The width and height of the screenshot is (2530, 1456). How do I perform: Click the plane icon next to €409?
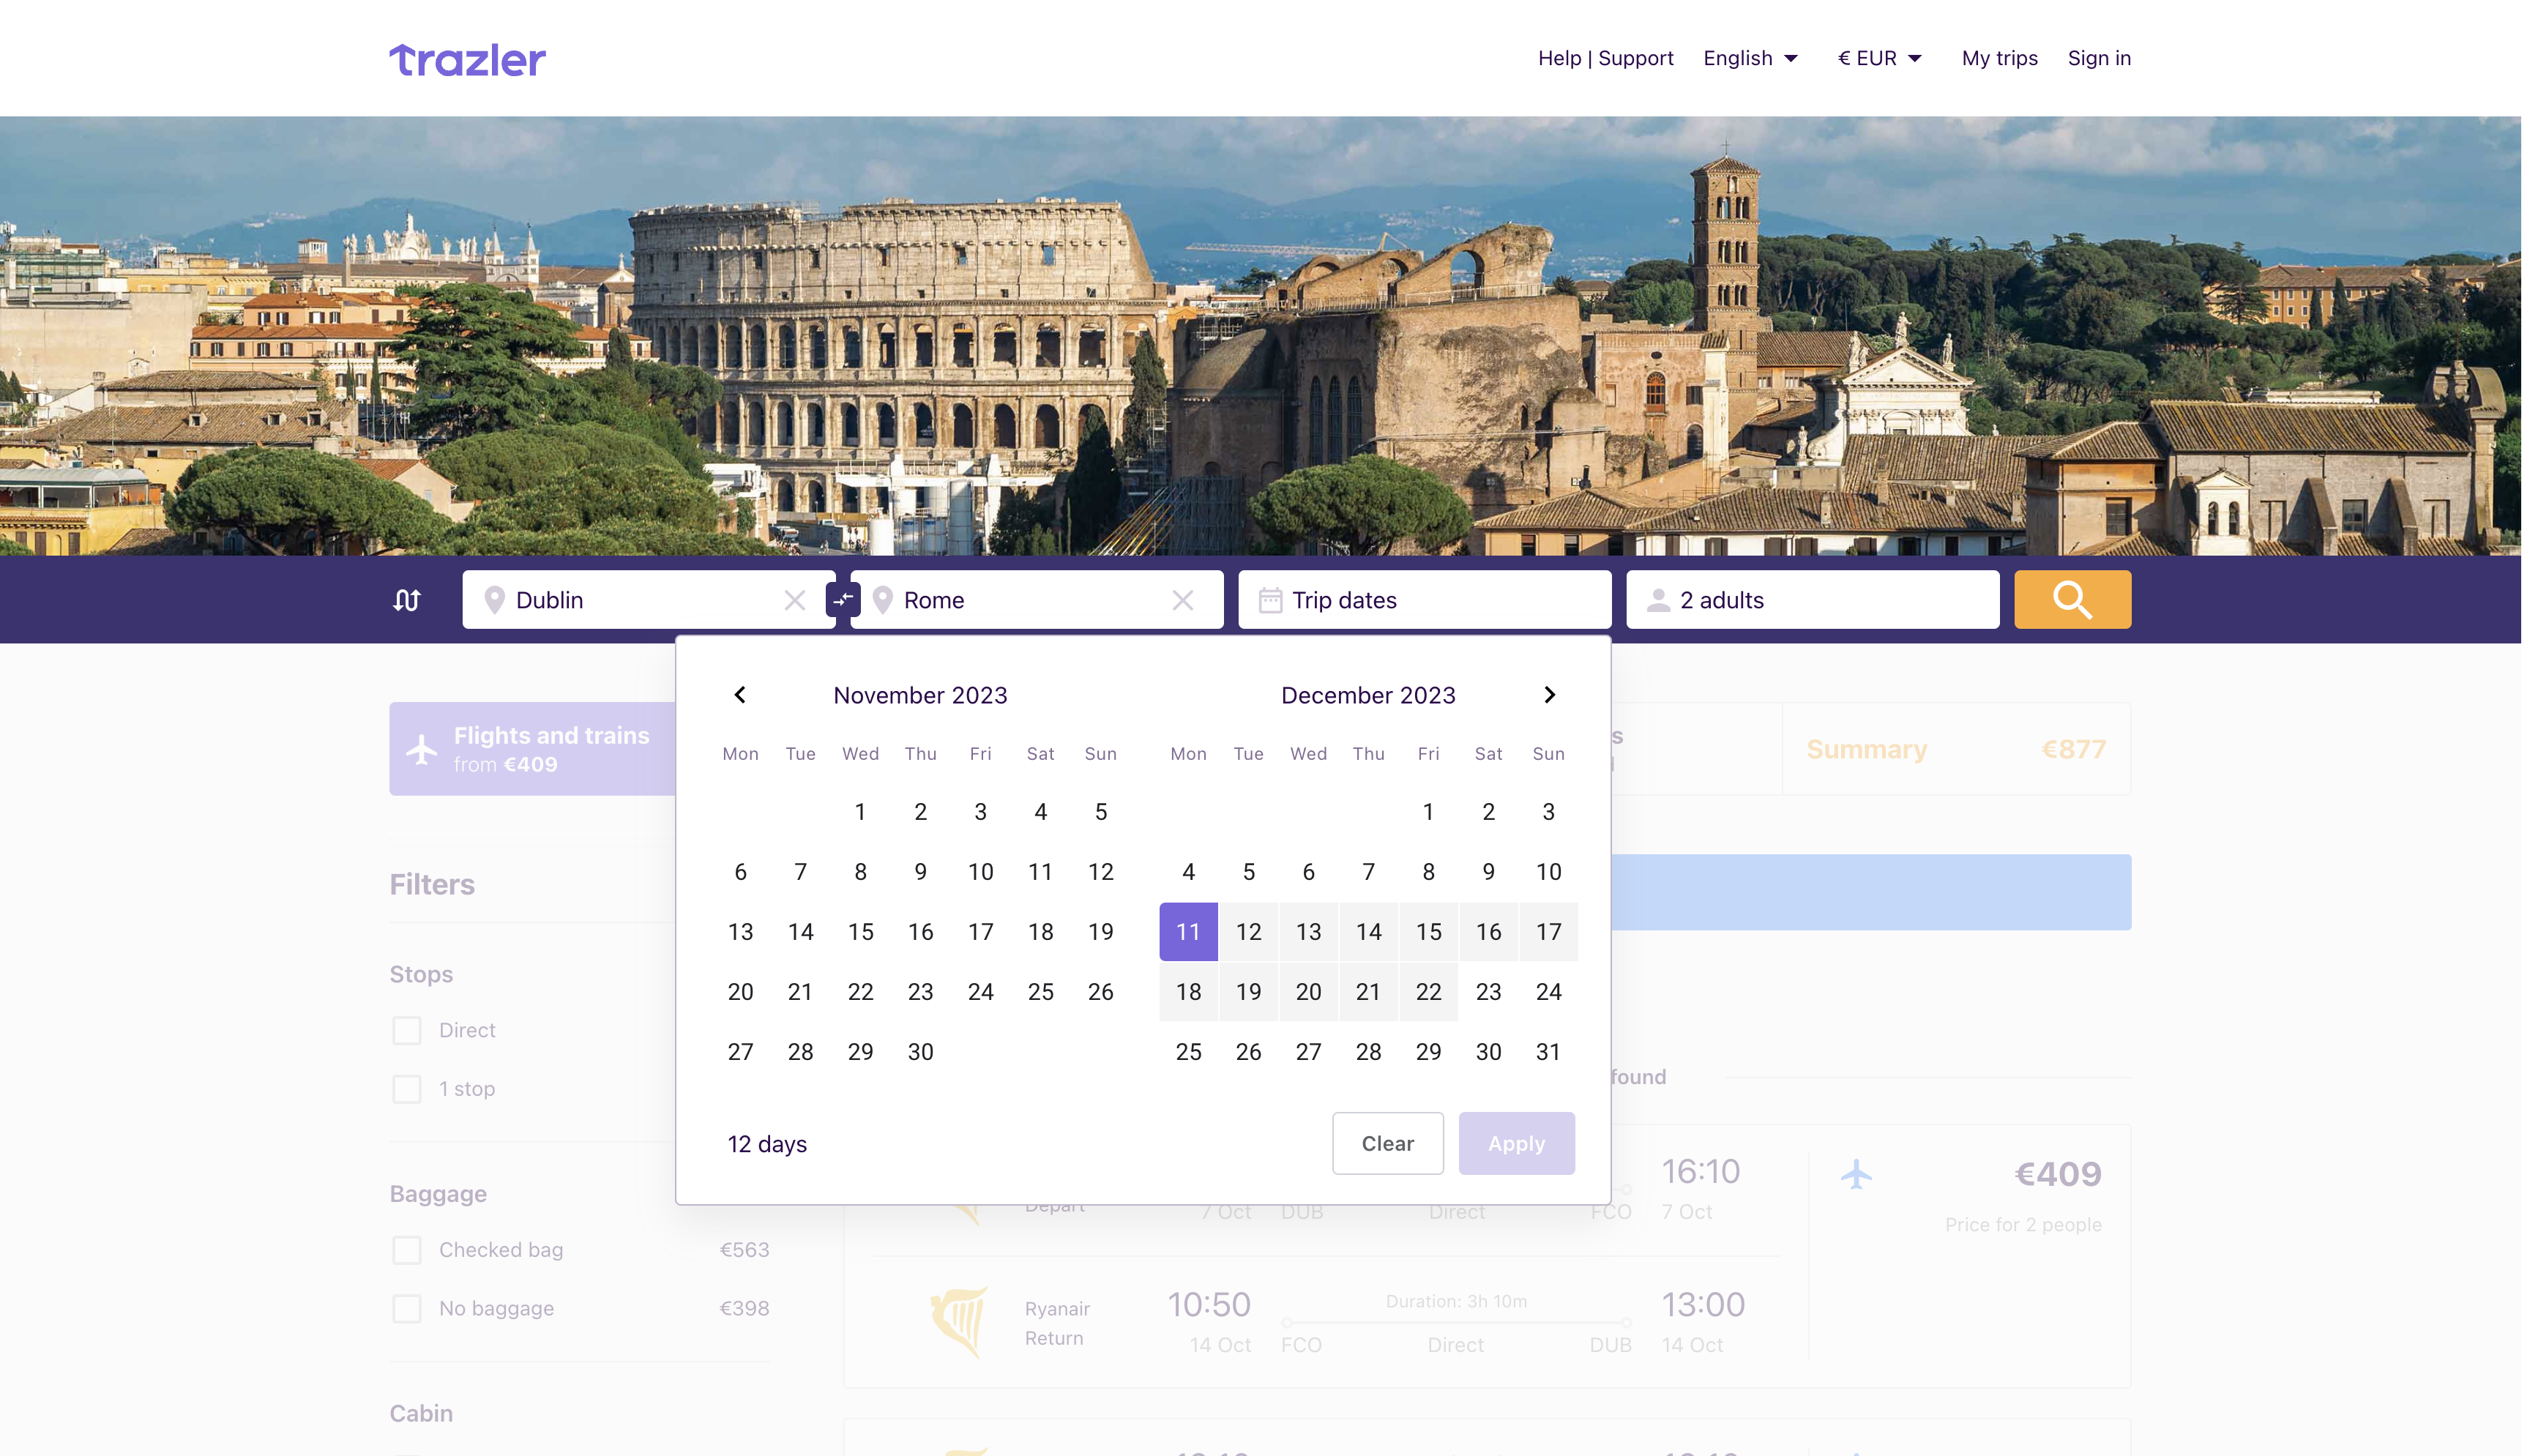[1856, 1173]
